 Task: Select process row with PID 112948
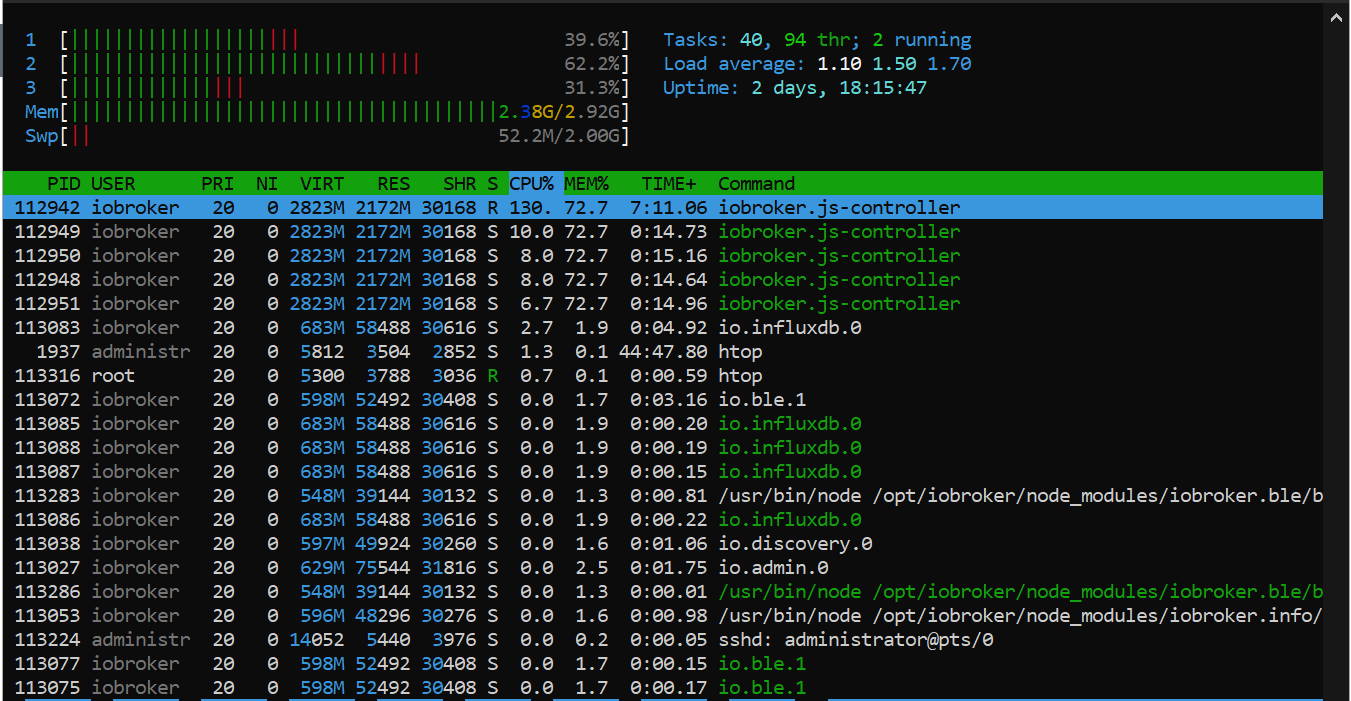663,280
